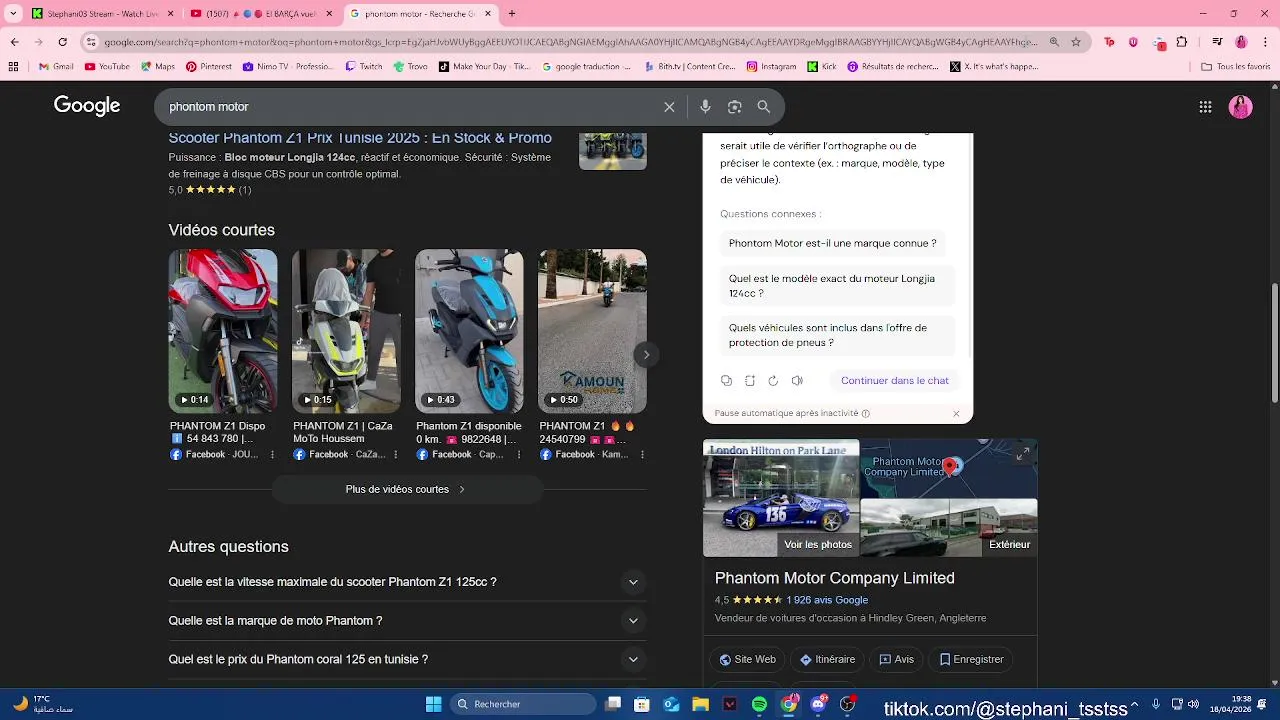The width and height of the screenshot is (1280, 720).
Task: Open the YouTube bookmark
Action: click(108, 67)
